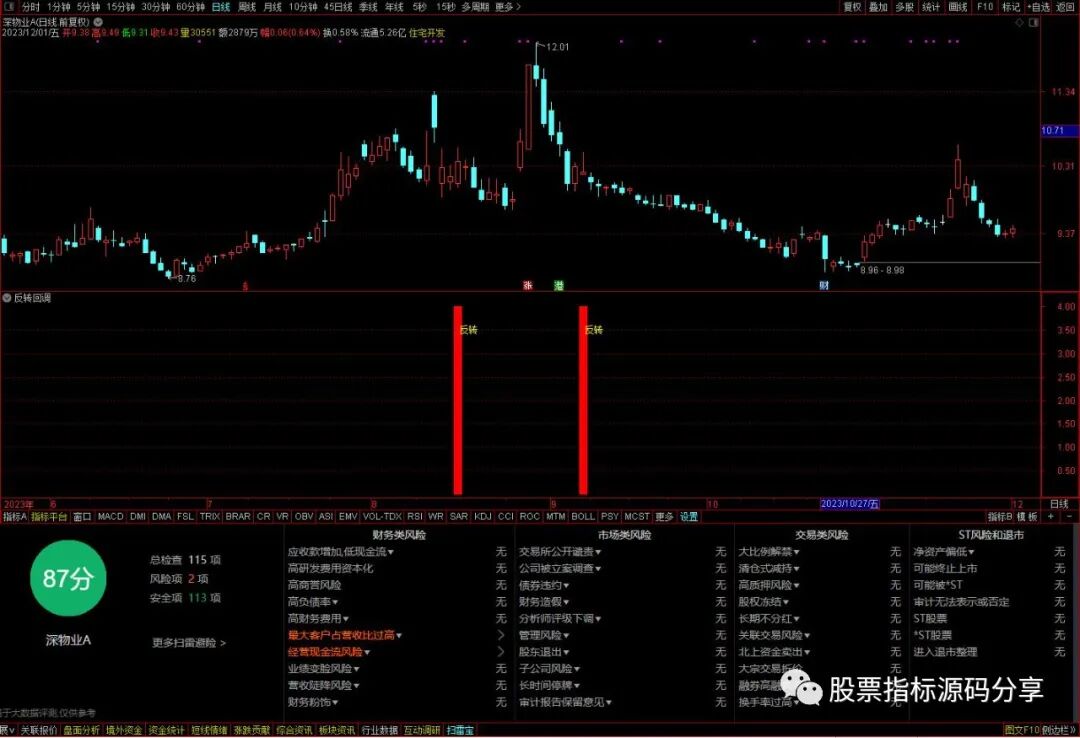Screen dimensions: 1080x738
Task: Expand 应收款增加,低现金流 dropdown
Action: pyautogui.click(x=340, y=552)
